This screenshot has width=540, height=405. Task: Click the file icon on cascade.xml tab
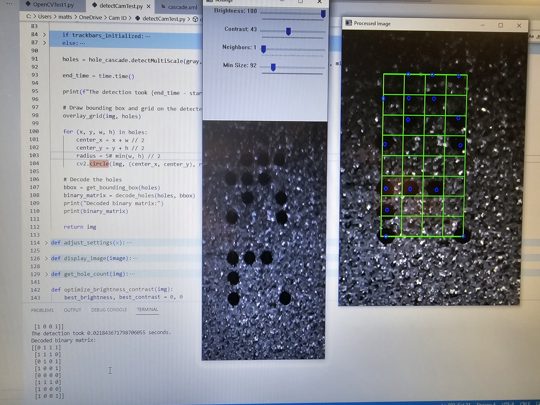pyautogui.click(x=164, y=6)
